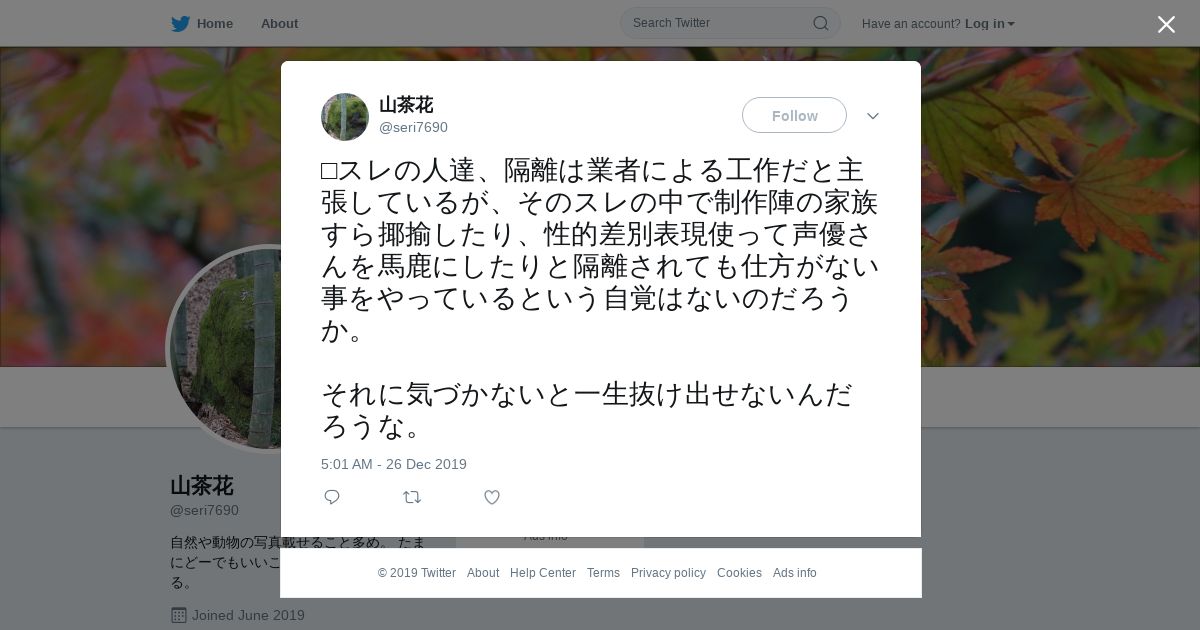Reply to the tweet via the speech bubble icon

tap(332, 497)
